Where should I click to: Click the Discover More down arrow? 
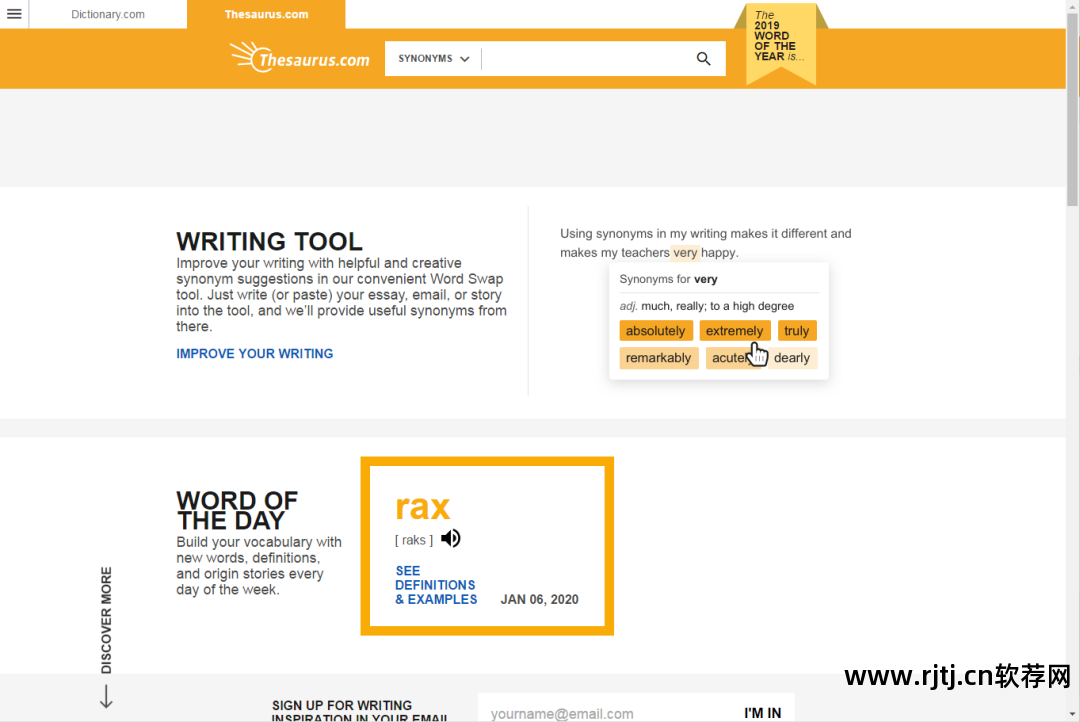(x=106, y=696)
